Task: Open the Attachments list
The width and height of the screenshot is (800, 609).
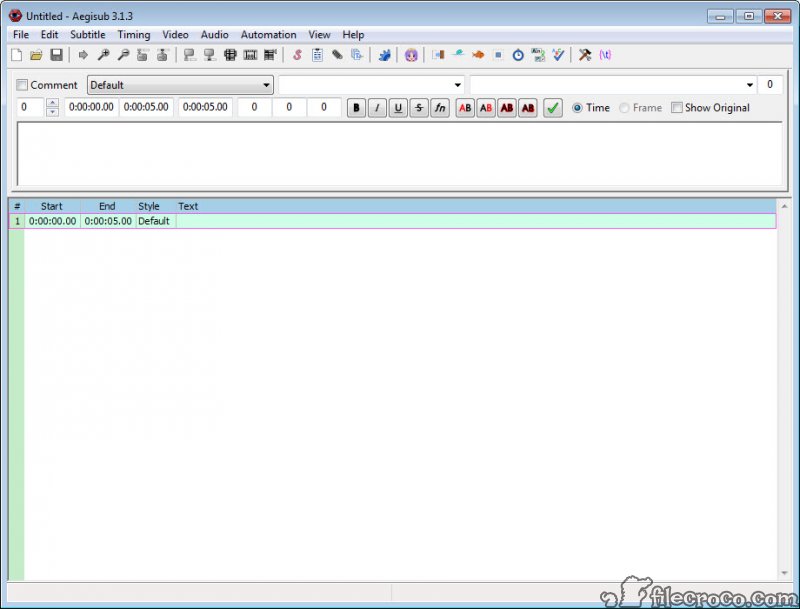Action: click(x=337, y=55)
